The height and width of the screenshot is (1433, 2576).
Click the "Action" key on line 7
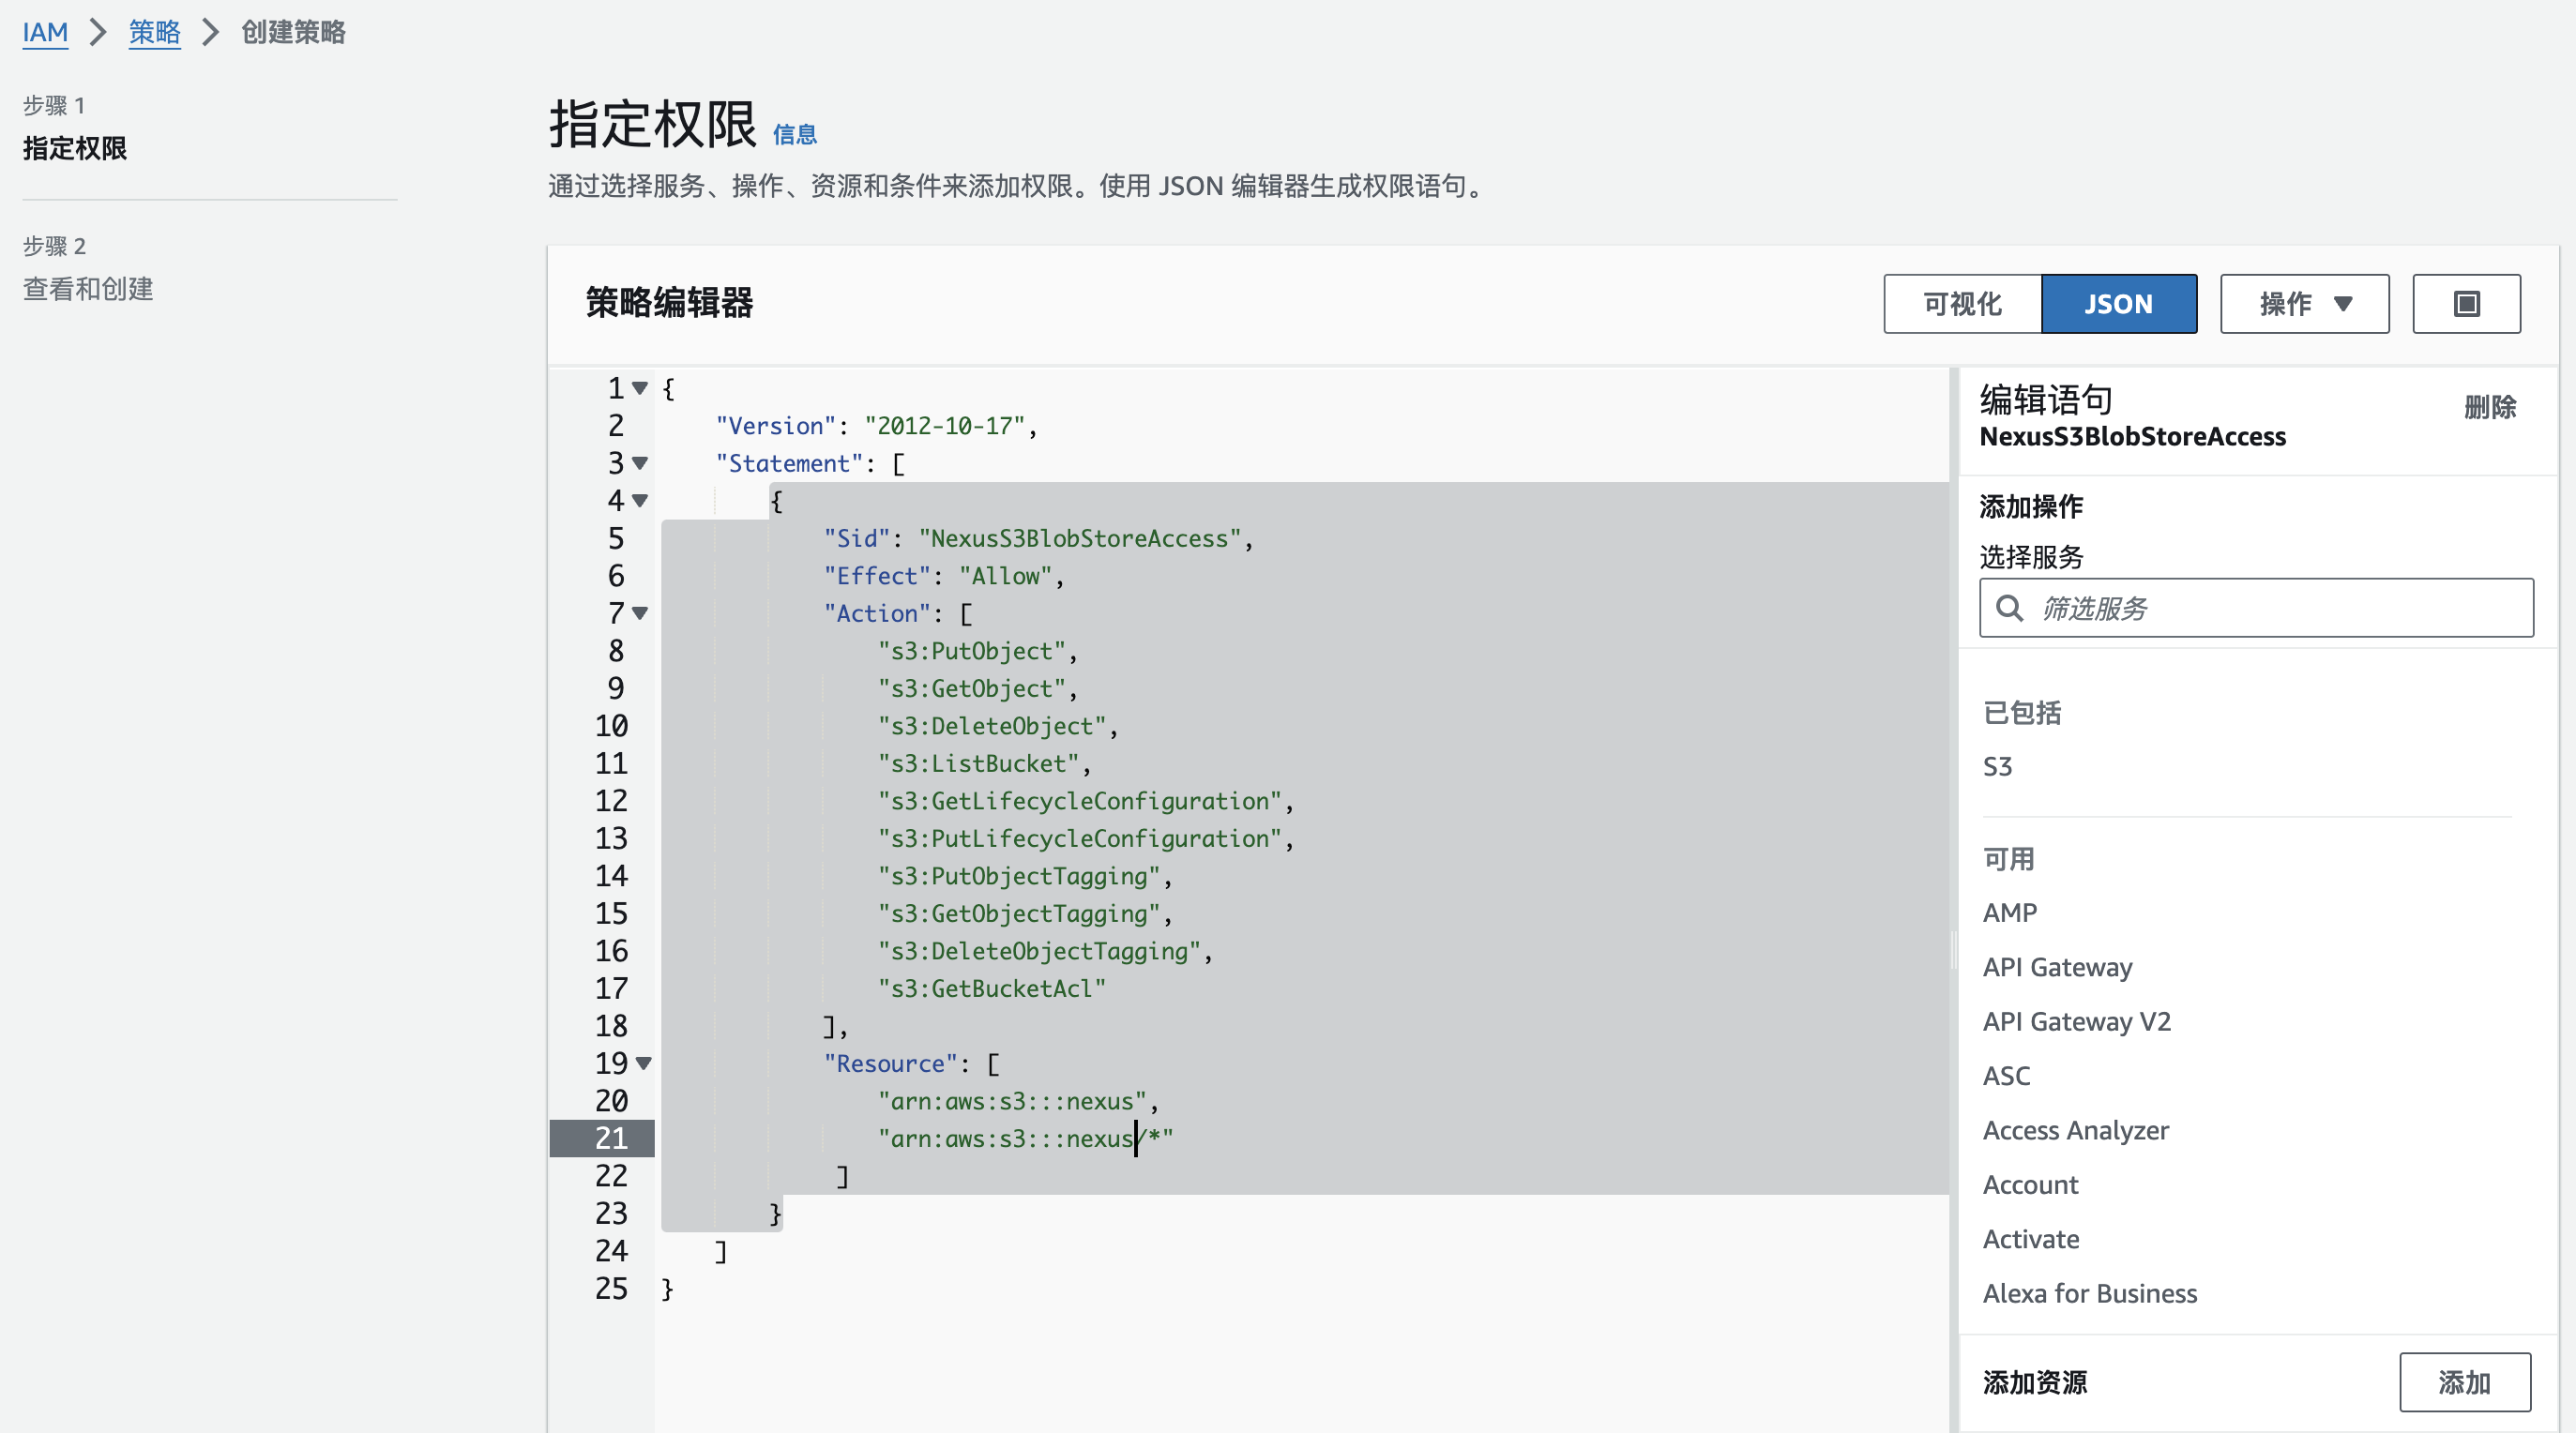pos(877,613)
